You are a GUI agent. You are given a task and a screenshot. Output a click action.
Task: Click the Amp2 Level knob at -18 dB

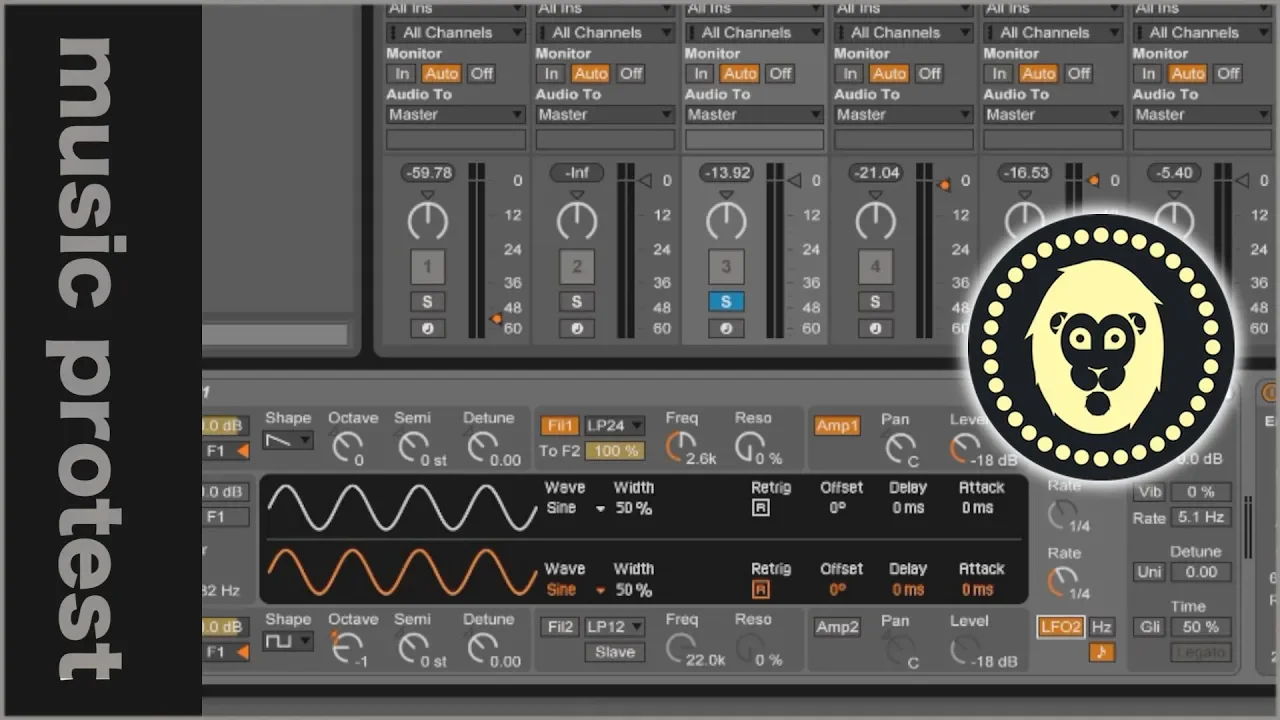pos(964,648)
